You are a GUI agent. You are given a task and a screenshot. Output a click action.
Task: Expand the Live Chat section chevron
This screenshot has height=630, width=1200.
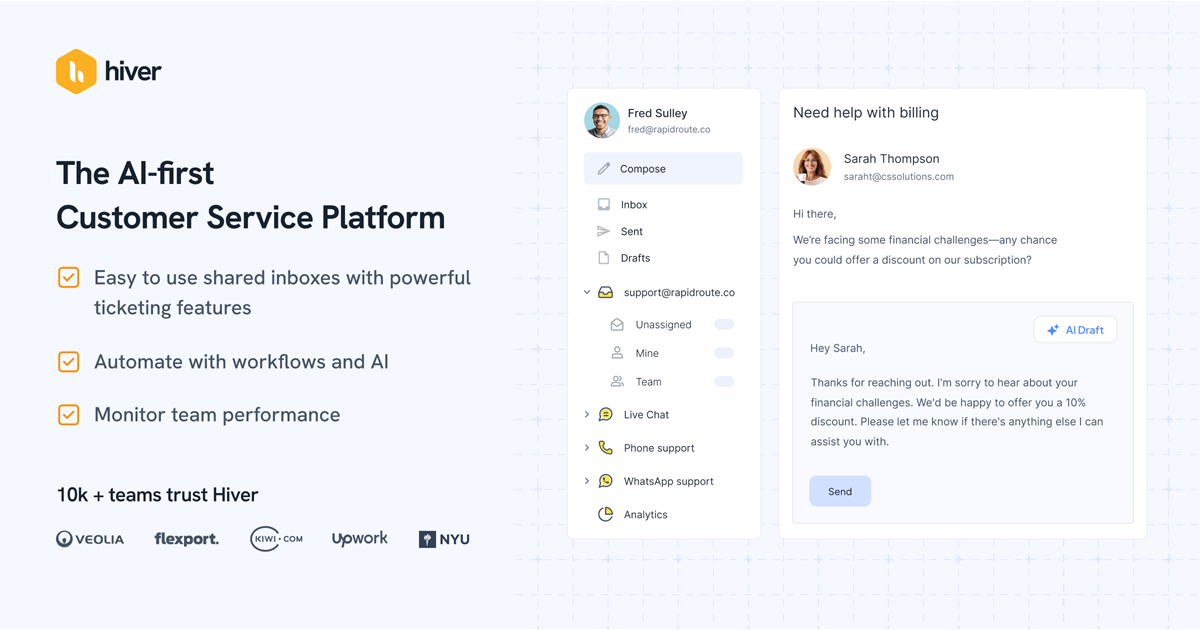(x=587, y=414)
